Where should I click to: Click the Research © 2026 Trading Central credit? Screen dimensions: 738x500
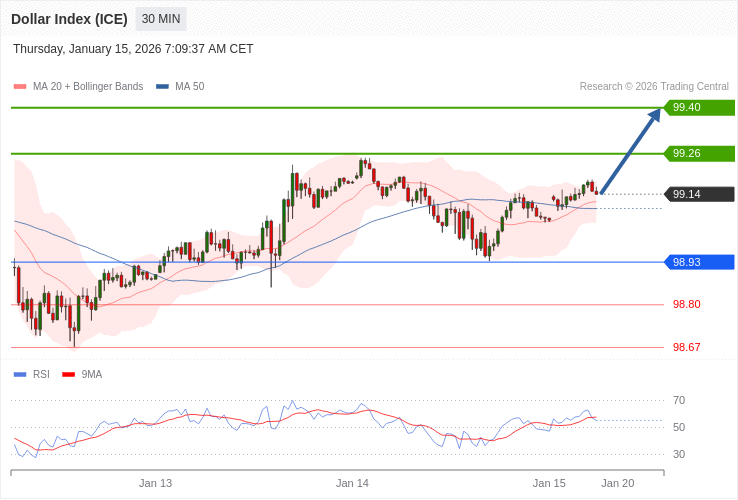point(654,87)
